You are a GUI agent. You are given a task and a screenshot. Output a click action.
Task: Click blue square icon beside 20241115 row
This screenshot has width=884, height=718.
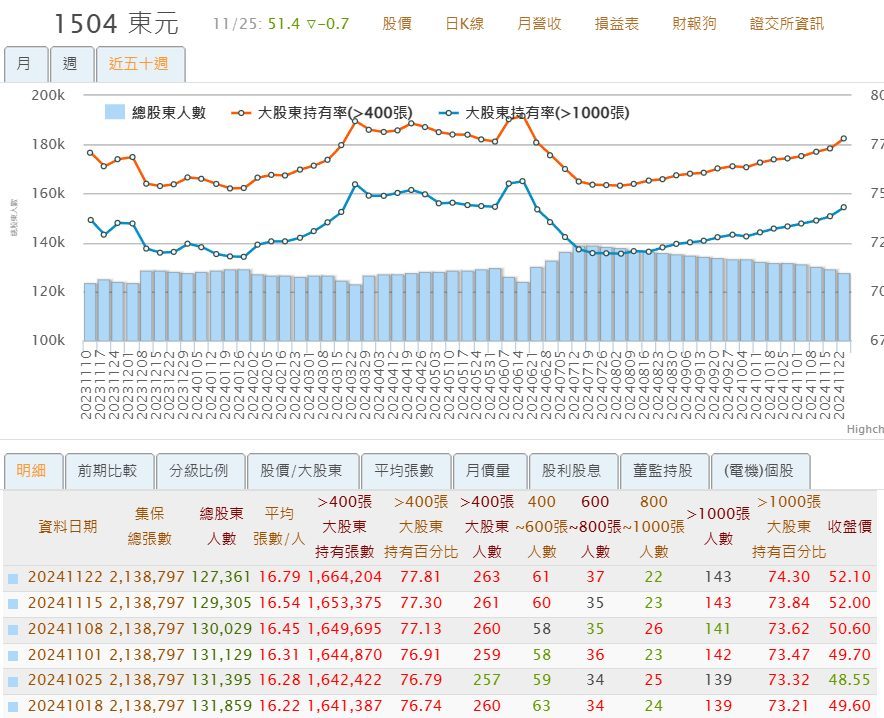click(13, 604)
